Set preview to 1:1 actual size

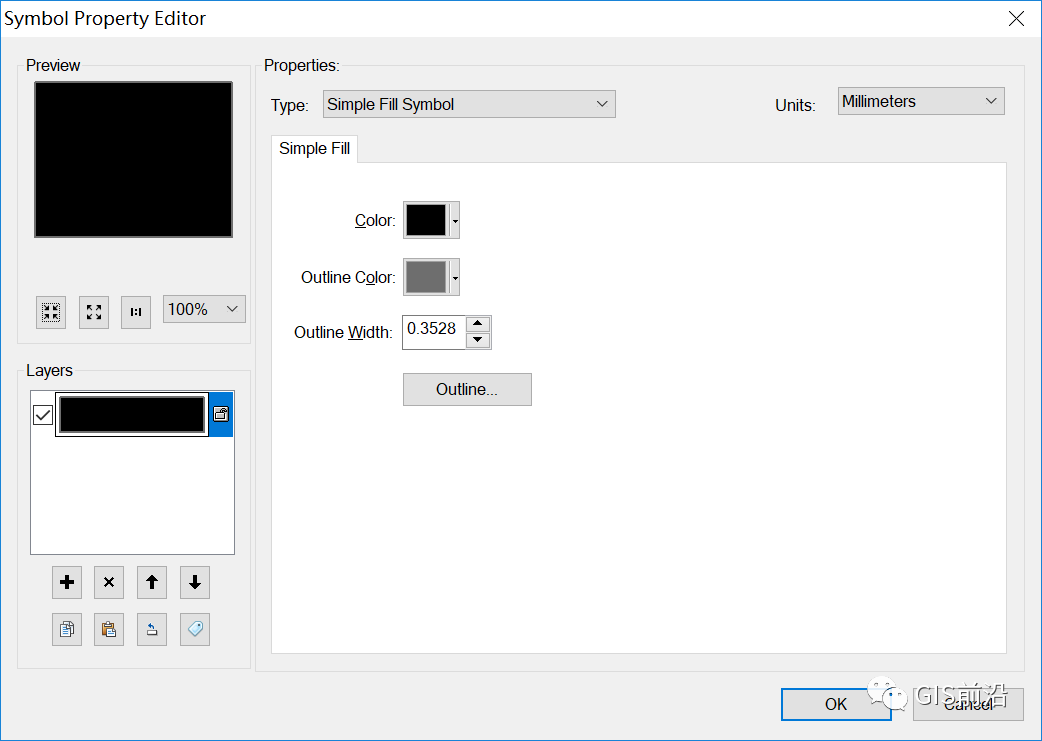[136, 311]
